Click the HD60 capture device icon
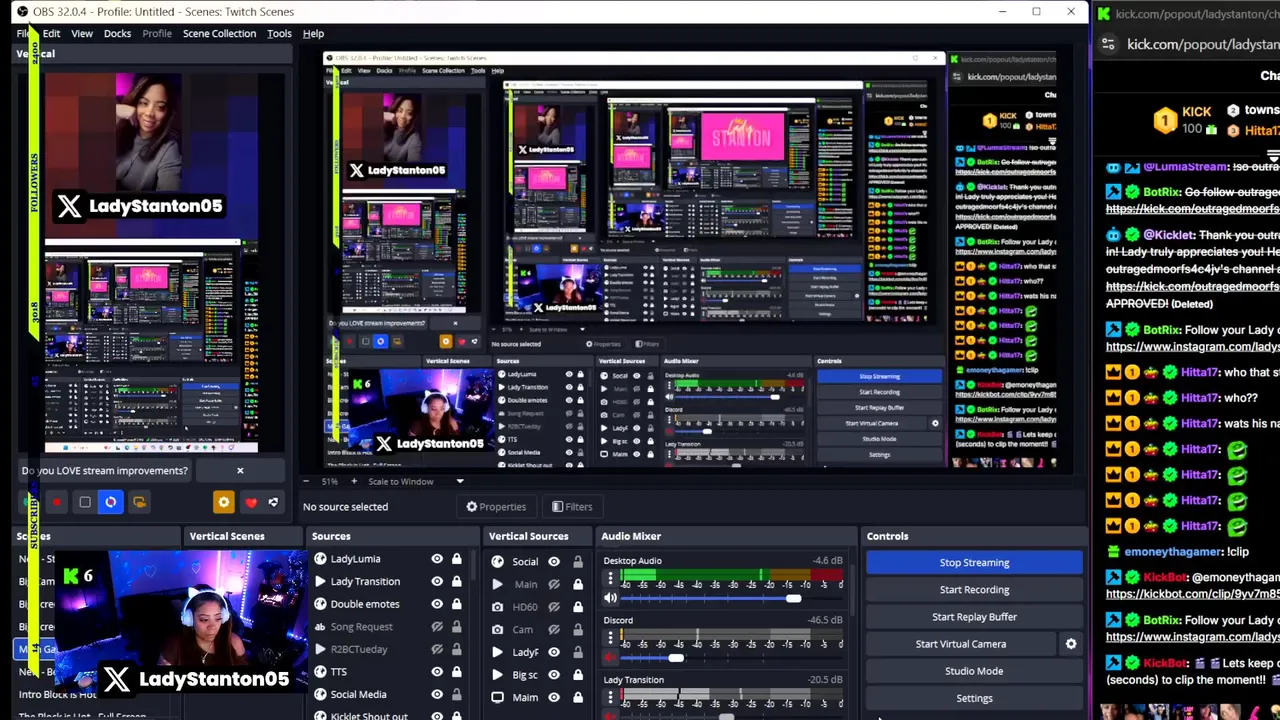The height and width of the screenshot is (720, 1280). (x=497, y=607)
